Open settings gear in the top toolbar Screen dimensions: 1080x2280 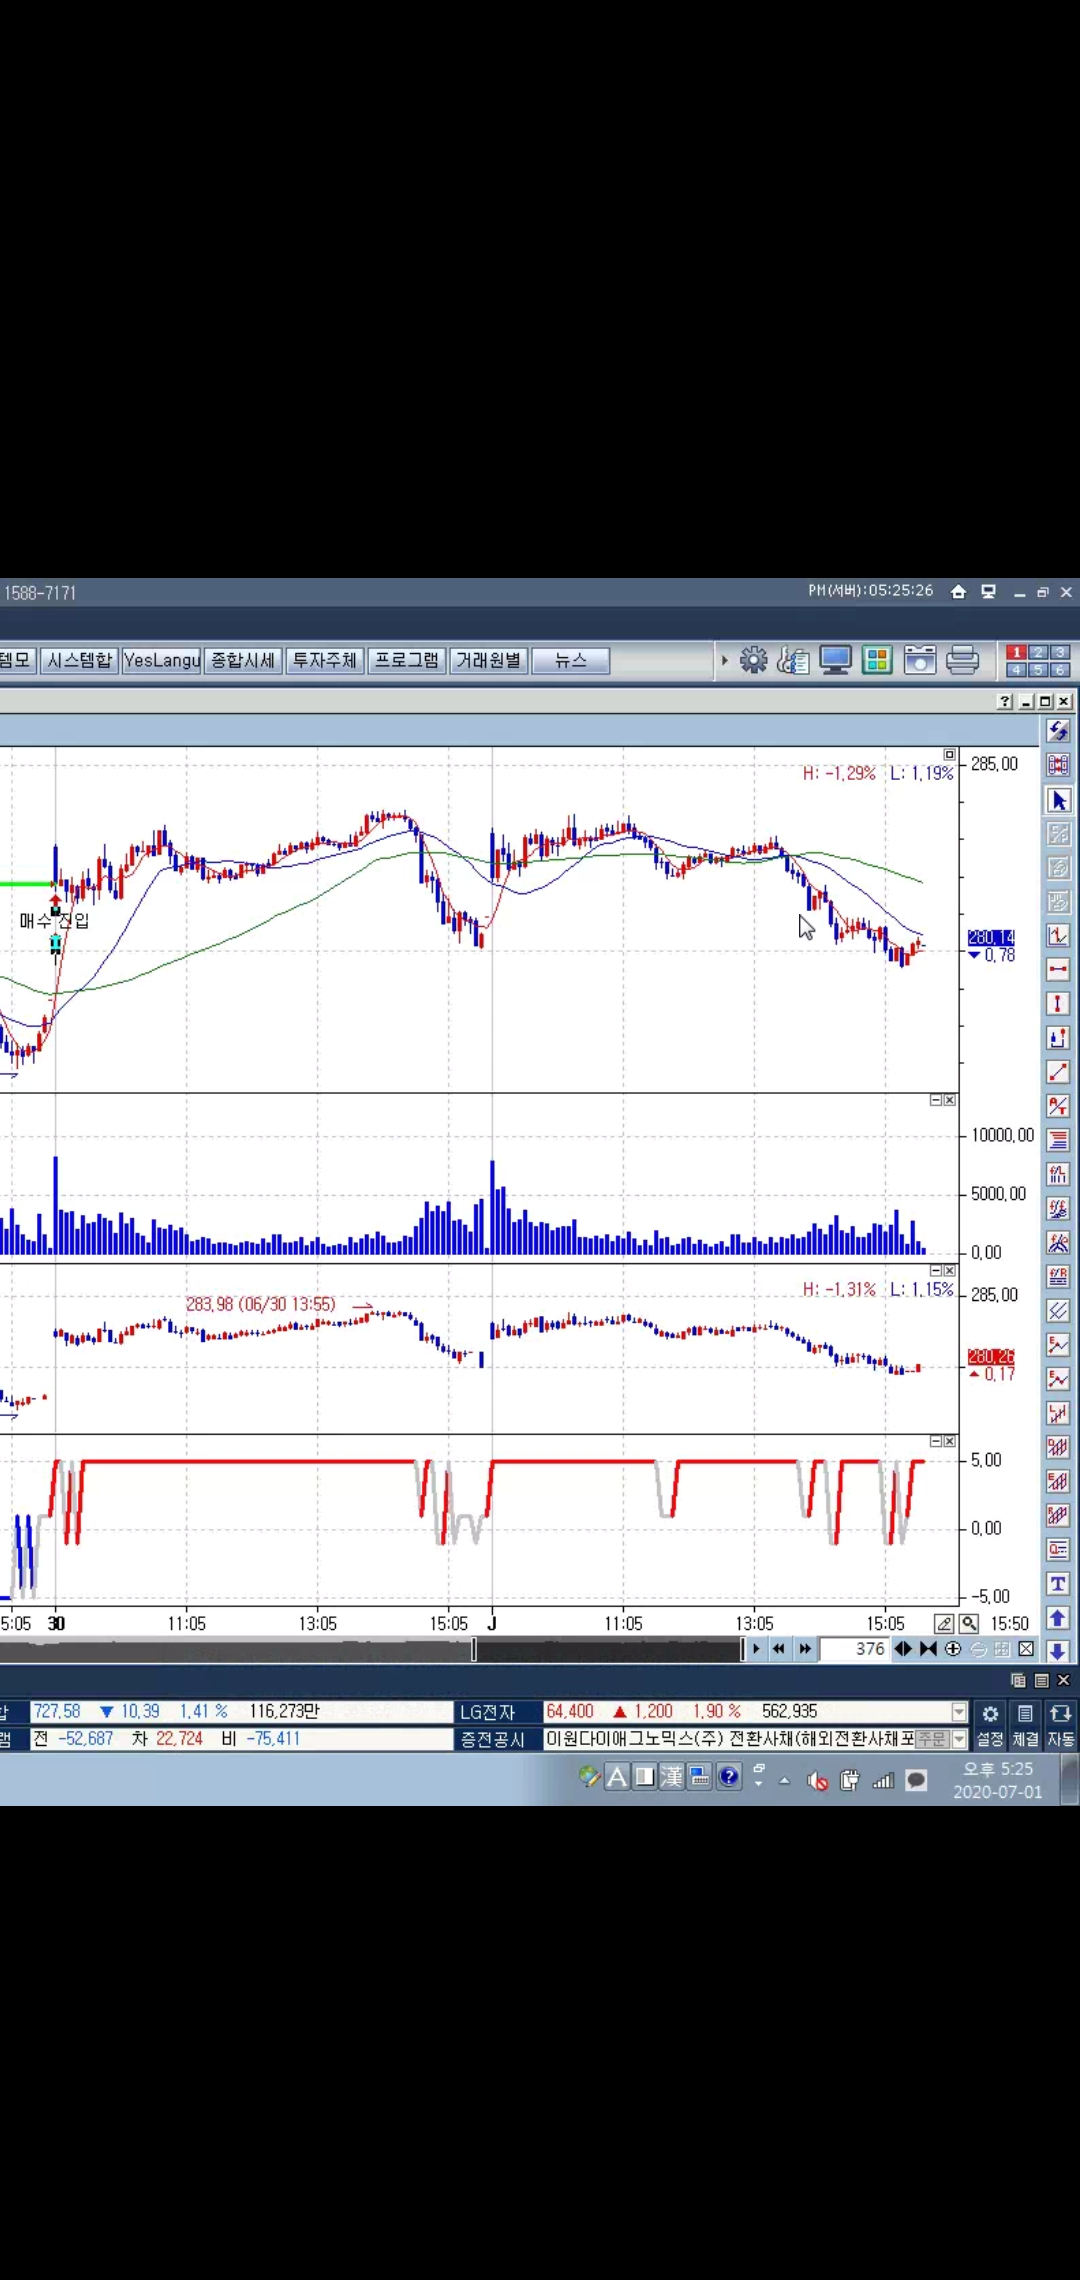point(753,660)
